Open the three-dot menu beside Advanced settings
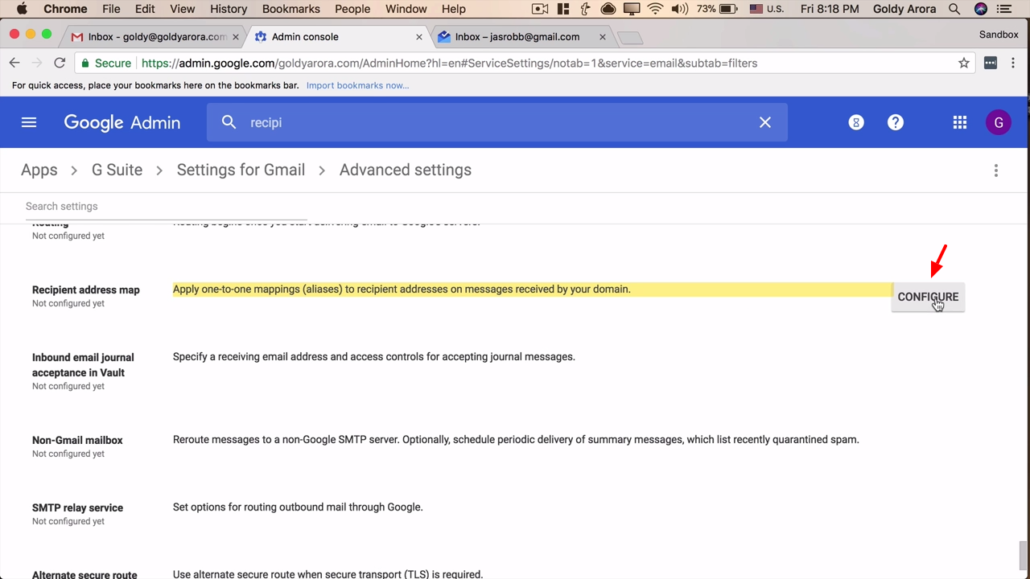Screen dimensions: 1030x579 [996, 170]
